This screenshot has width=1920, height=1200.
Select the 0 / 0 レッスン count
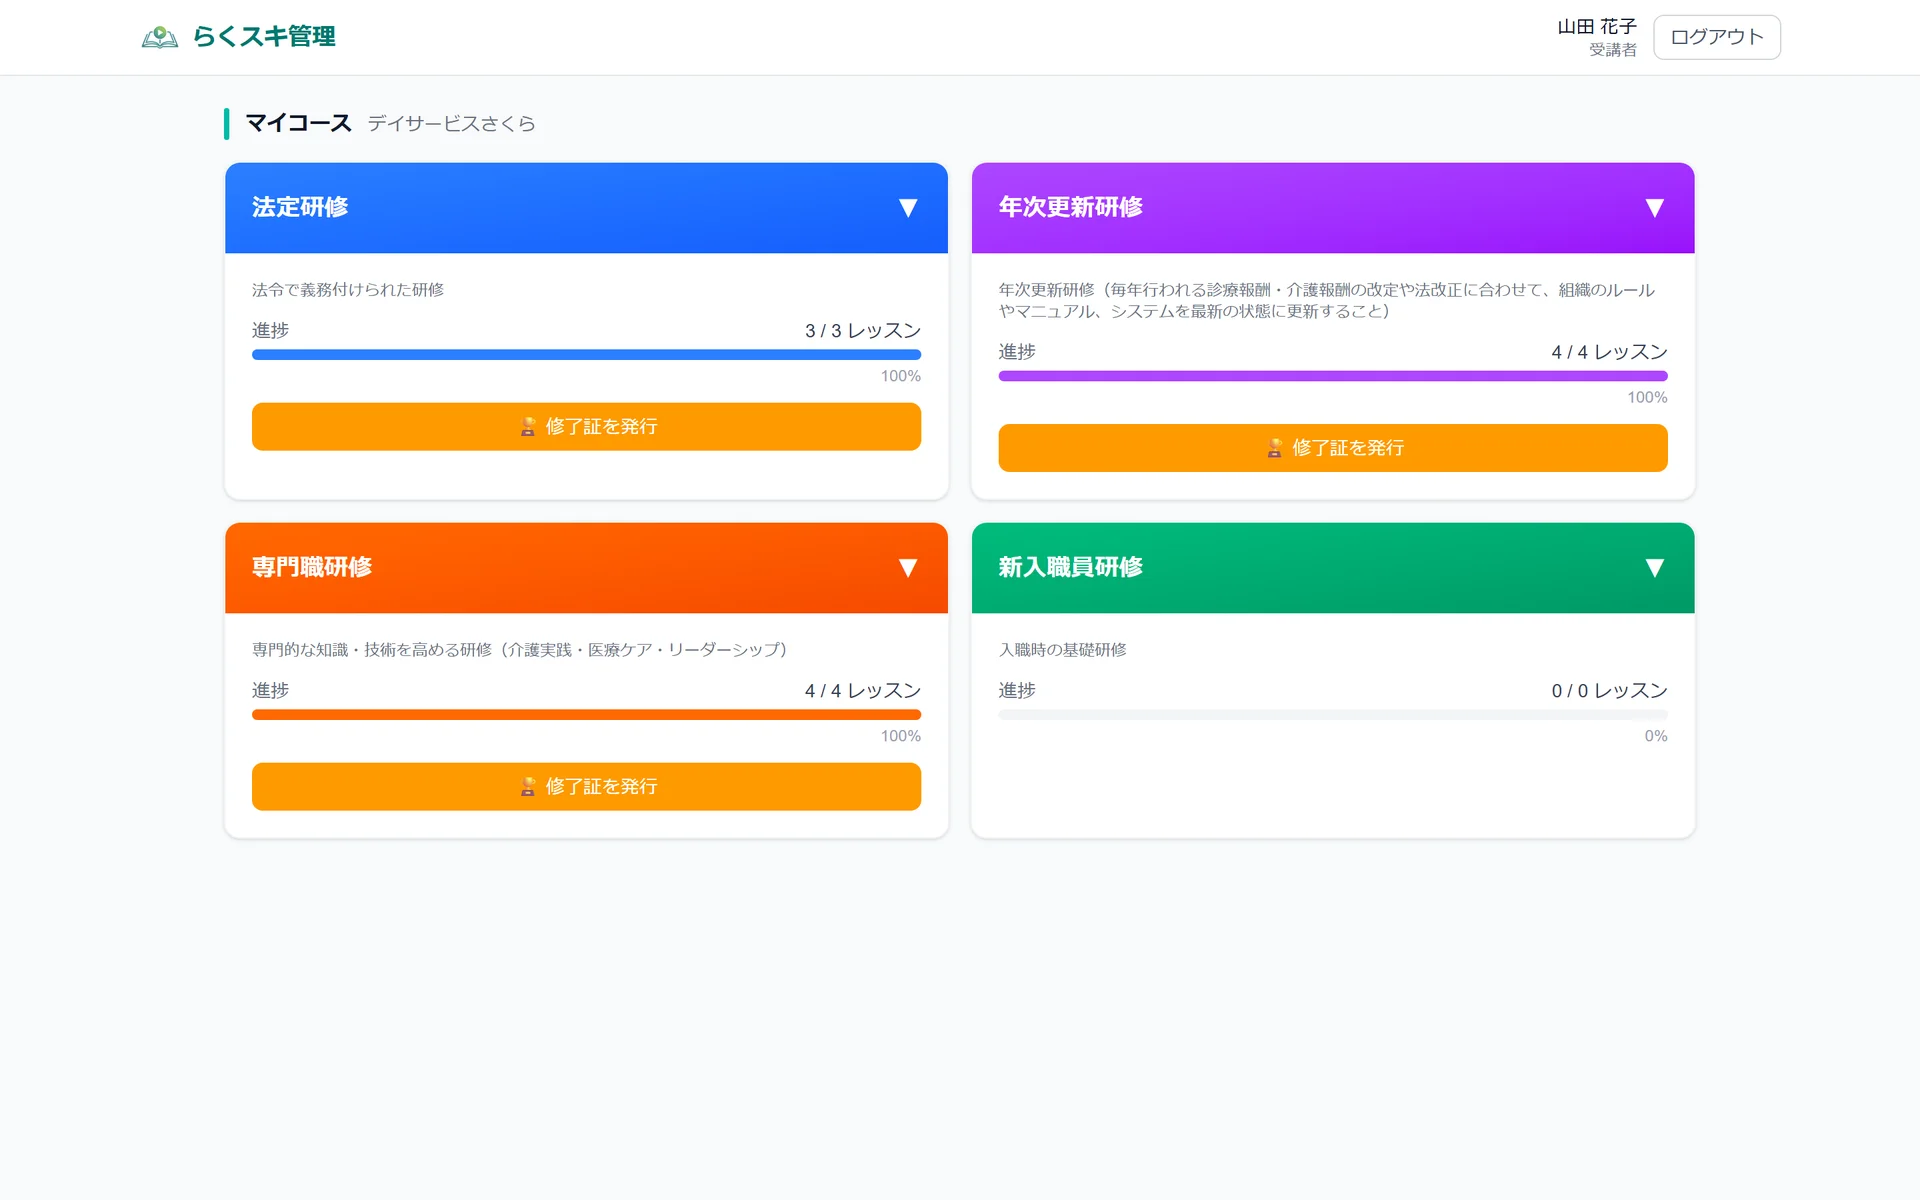pos(1609,691)
